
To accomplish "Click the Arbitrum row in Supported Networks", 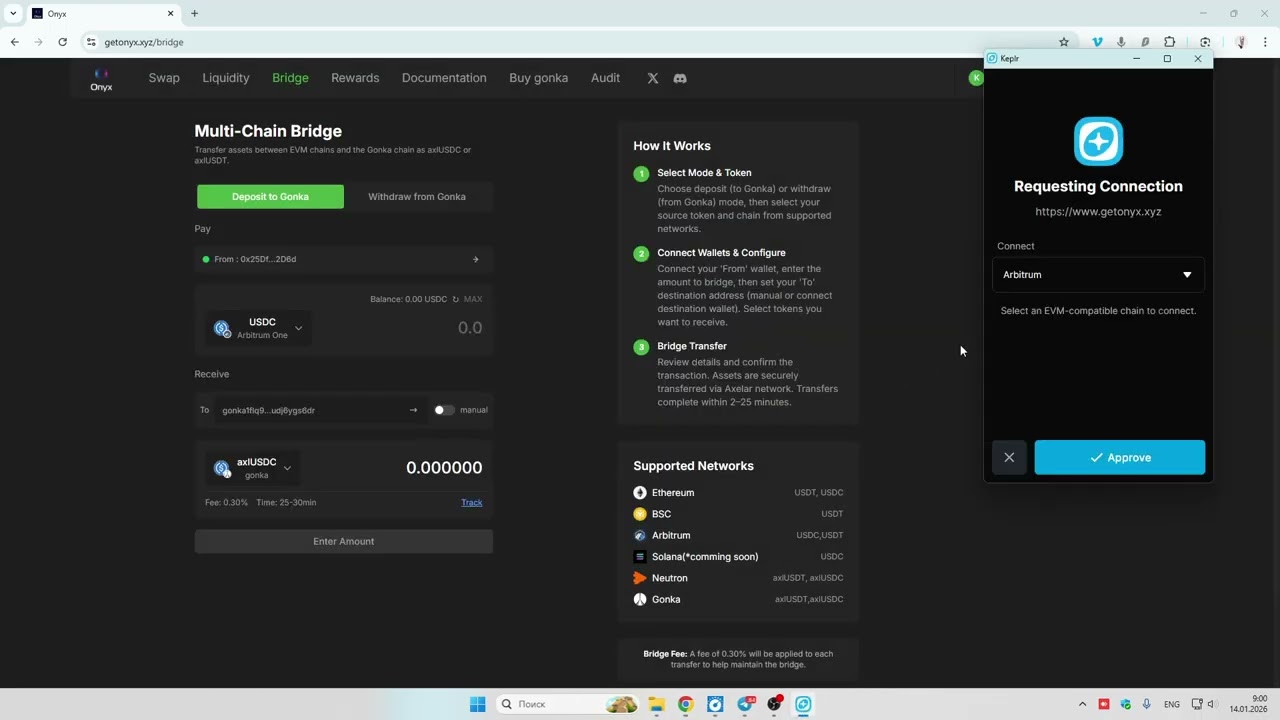I will pyautogui.click(x=738, y=536).
